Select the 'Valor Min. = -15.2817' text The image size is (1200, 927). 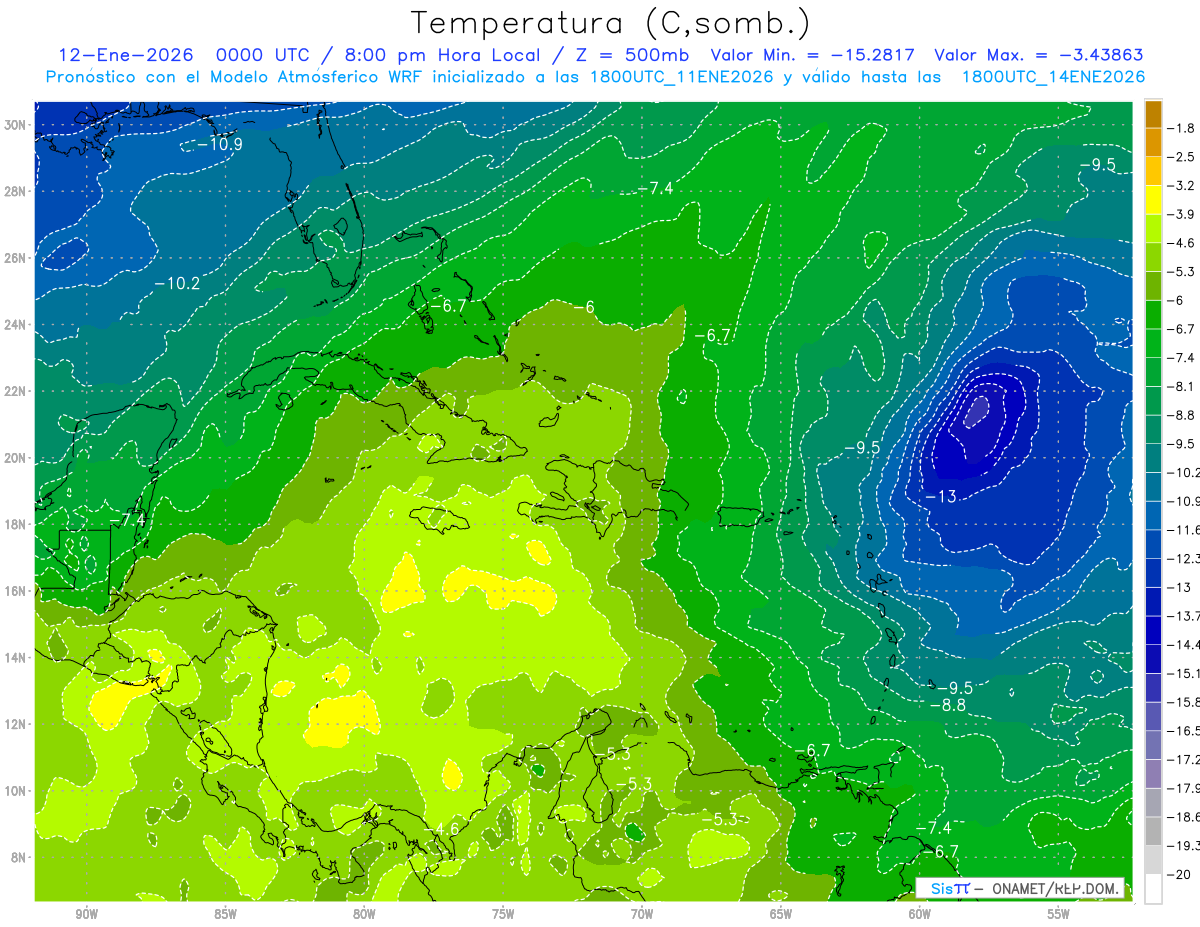point(811,55)
